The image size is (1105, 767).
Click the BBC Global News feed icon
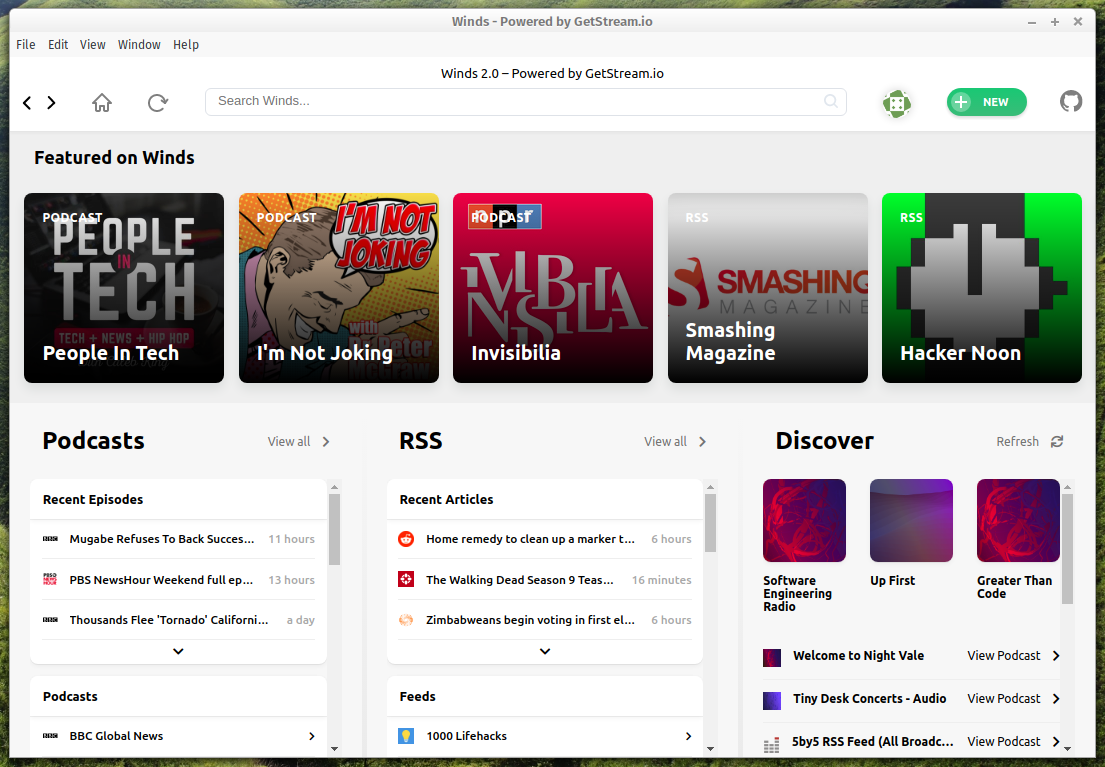point(50,736)
